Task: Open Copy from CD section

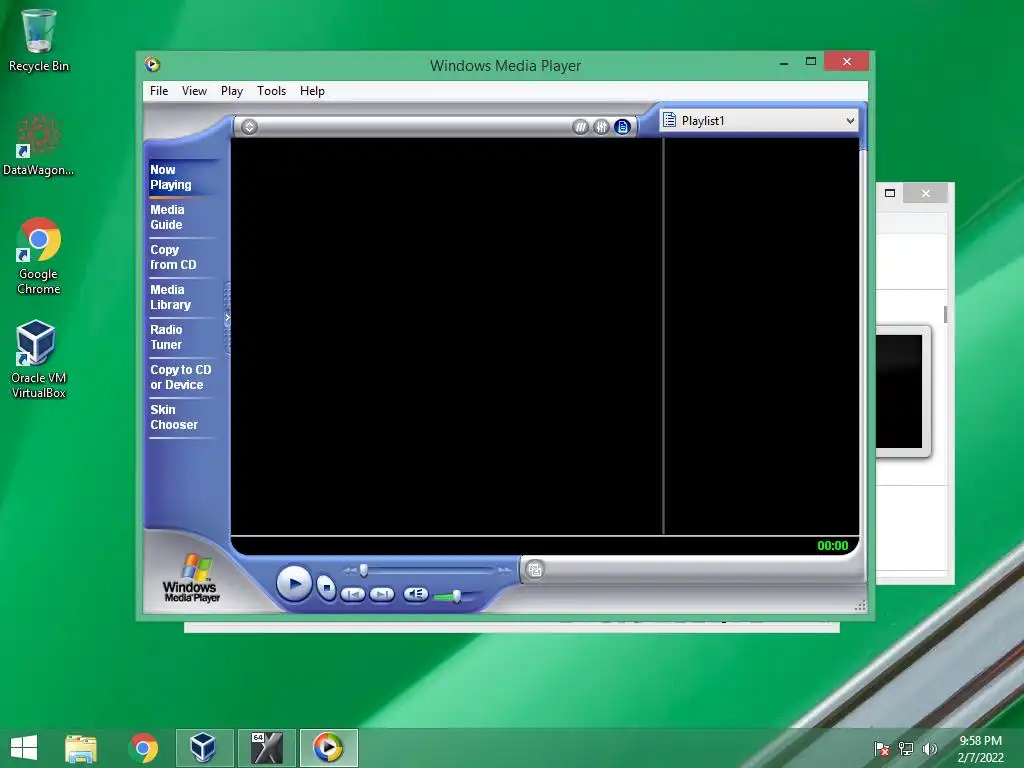Action: coord(173,257)
